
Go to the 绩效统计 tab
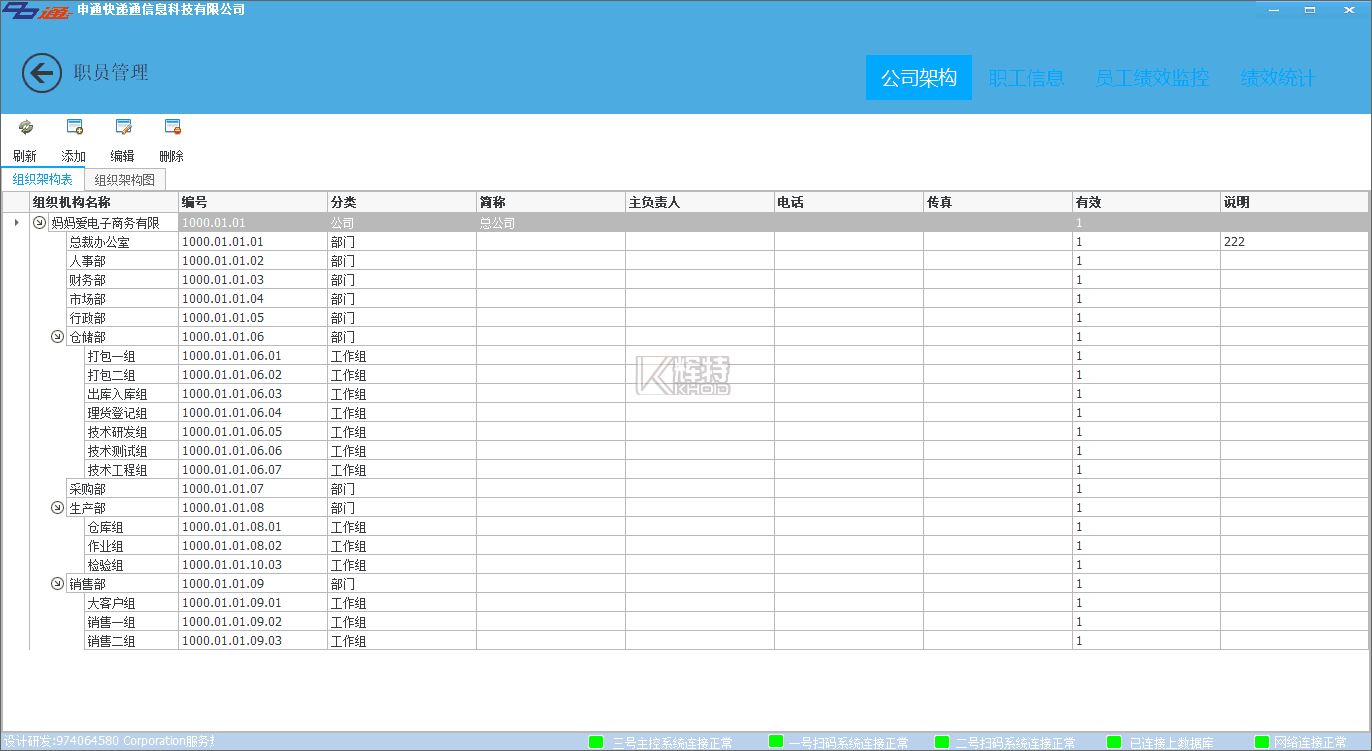[1277, 78]
